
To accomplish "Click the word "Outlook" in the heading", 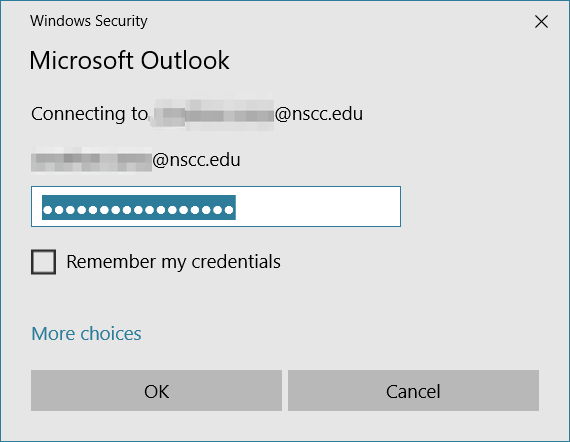I will click(x=185, y=60).
